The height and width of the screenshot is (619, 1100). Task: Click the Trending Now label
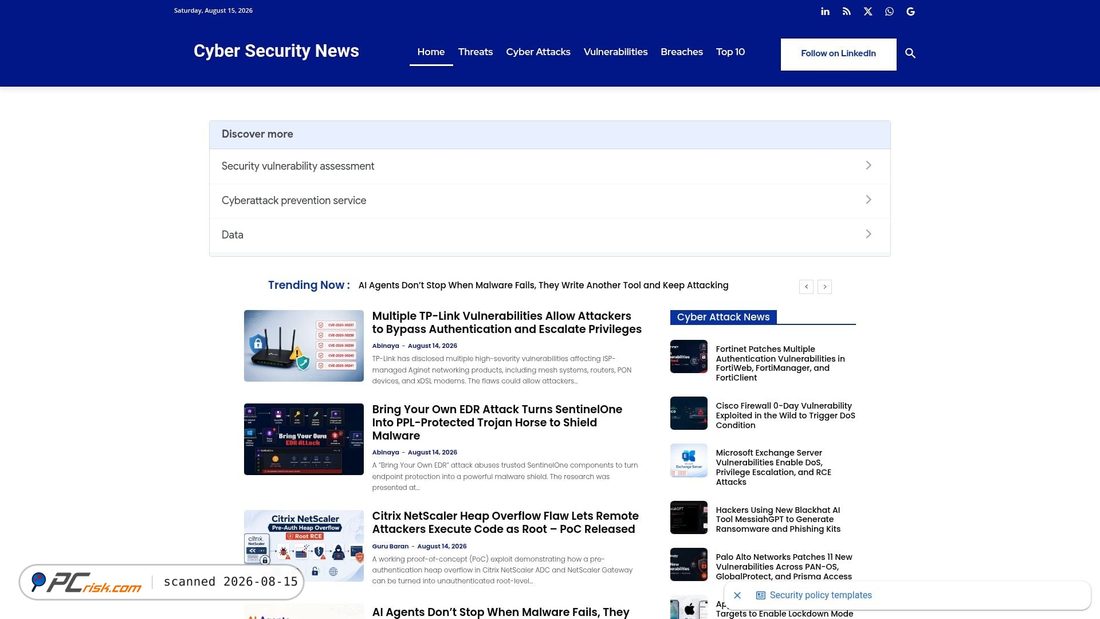click(x=309, y=285)
